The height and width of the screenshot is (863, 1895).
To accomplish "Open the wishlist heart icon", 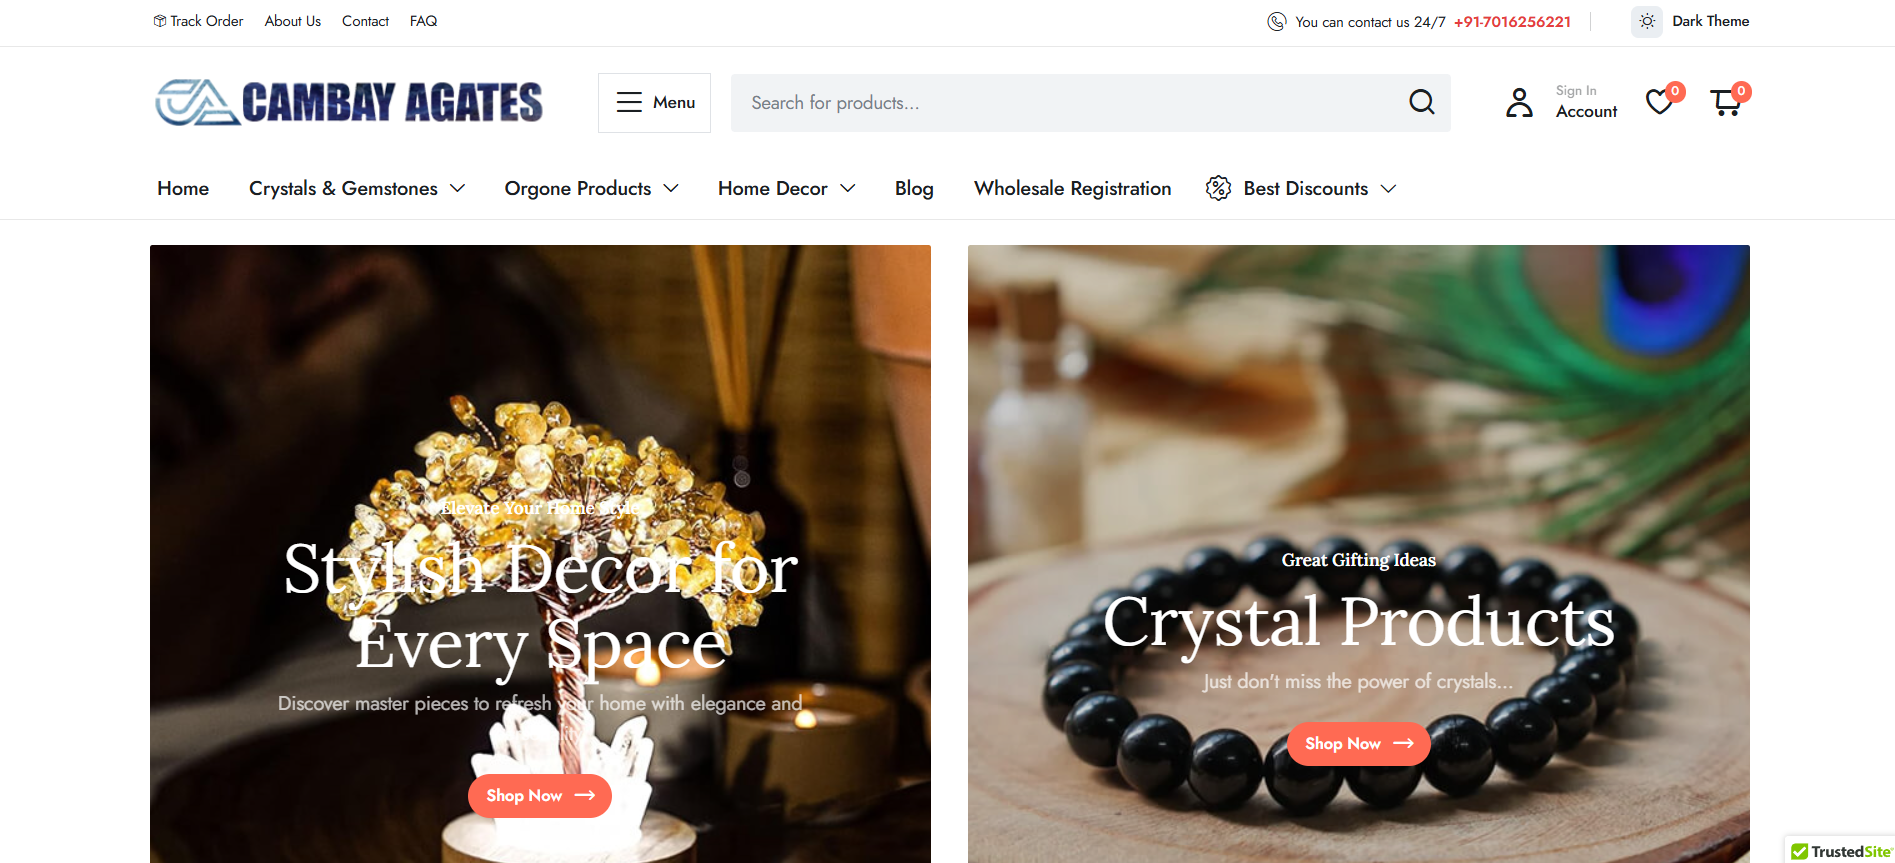I will [x=1660, y=102].
